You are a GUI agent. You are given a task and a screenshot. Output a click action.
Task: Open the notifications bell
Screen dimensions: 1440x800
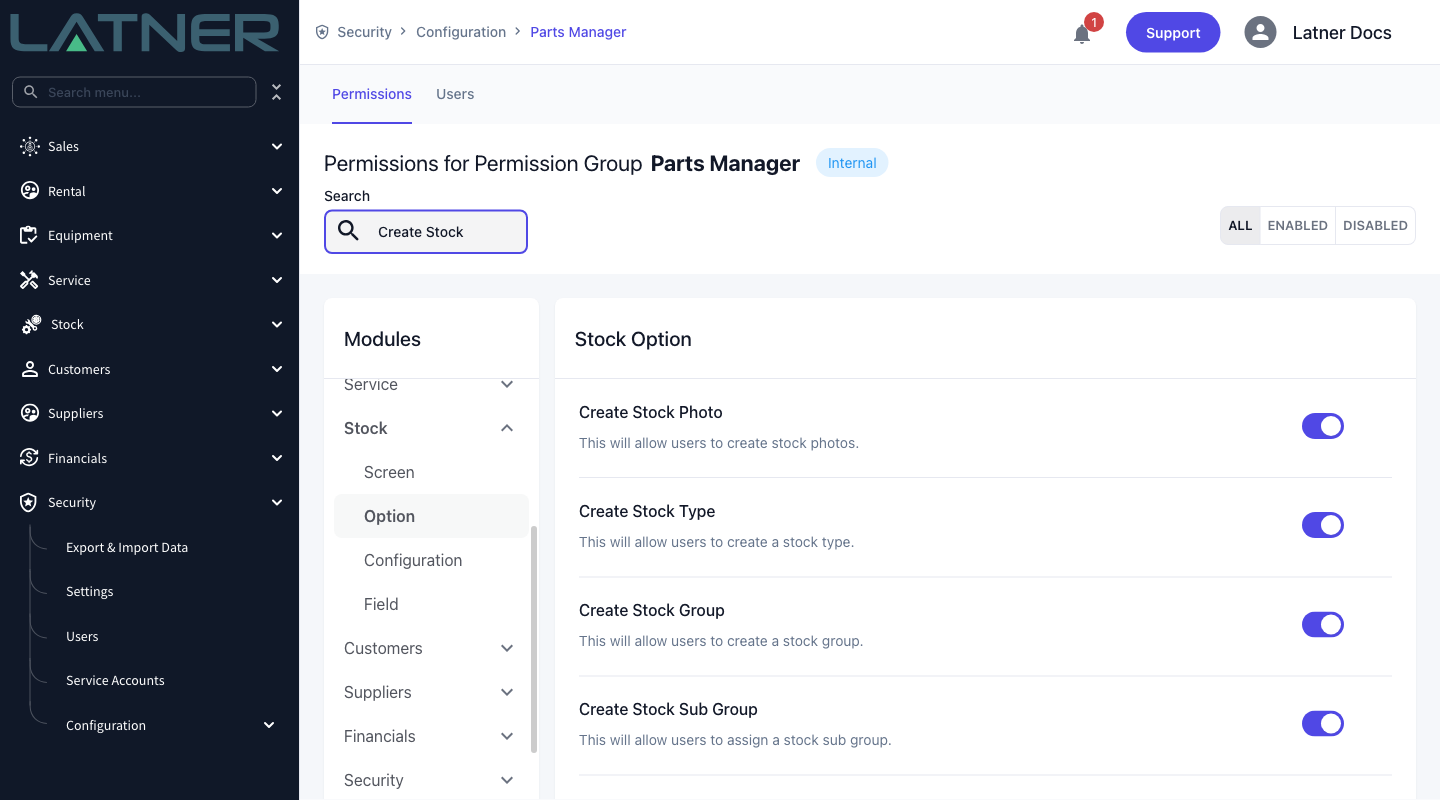pyautogui.click(x=1082, y=34)
